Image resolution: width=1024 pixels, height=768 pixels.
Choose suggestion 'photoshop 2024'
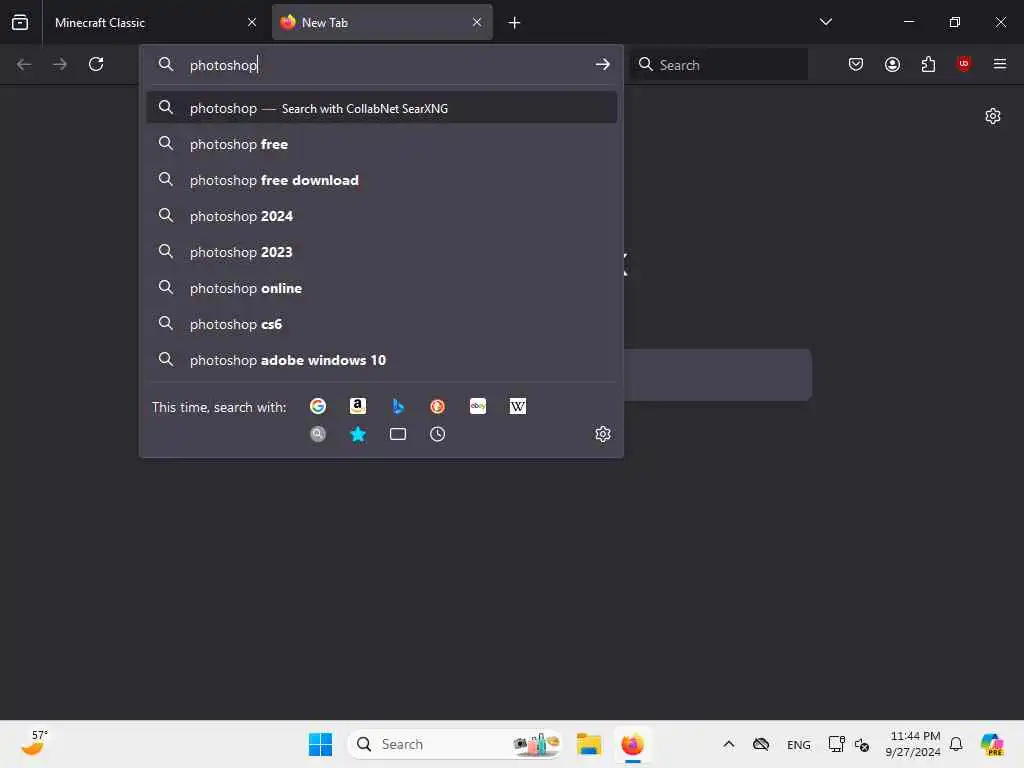382,216
